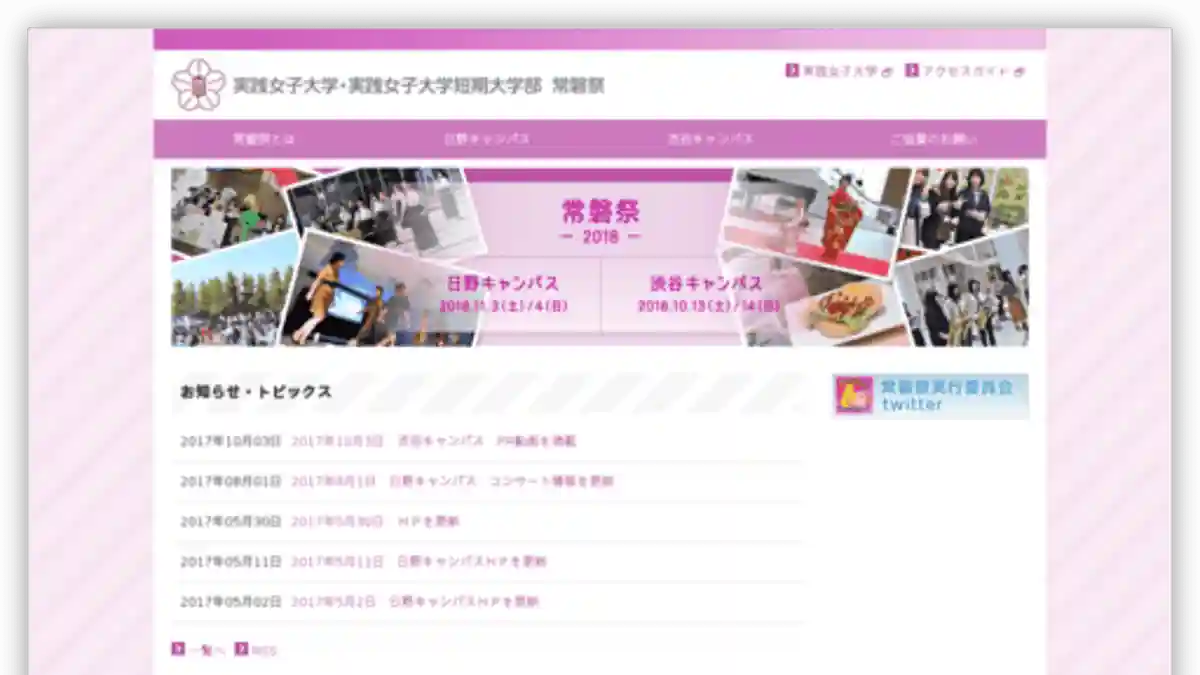The height and width of the screenshot is (675, 1200).
Task: Open the 2017年10月3日 渋谷キャンパス news item
Action: (x=433, y=441)
